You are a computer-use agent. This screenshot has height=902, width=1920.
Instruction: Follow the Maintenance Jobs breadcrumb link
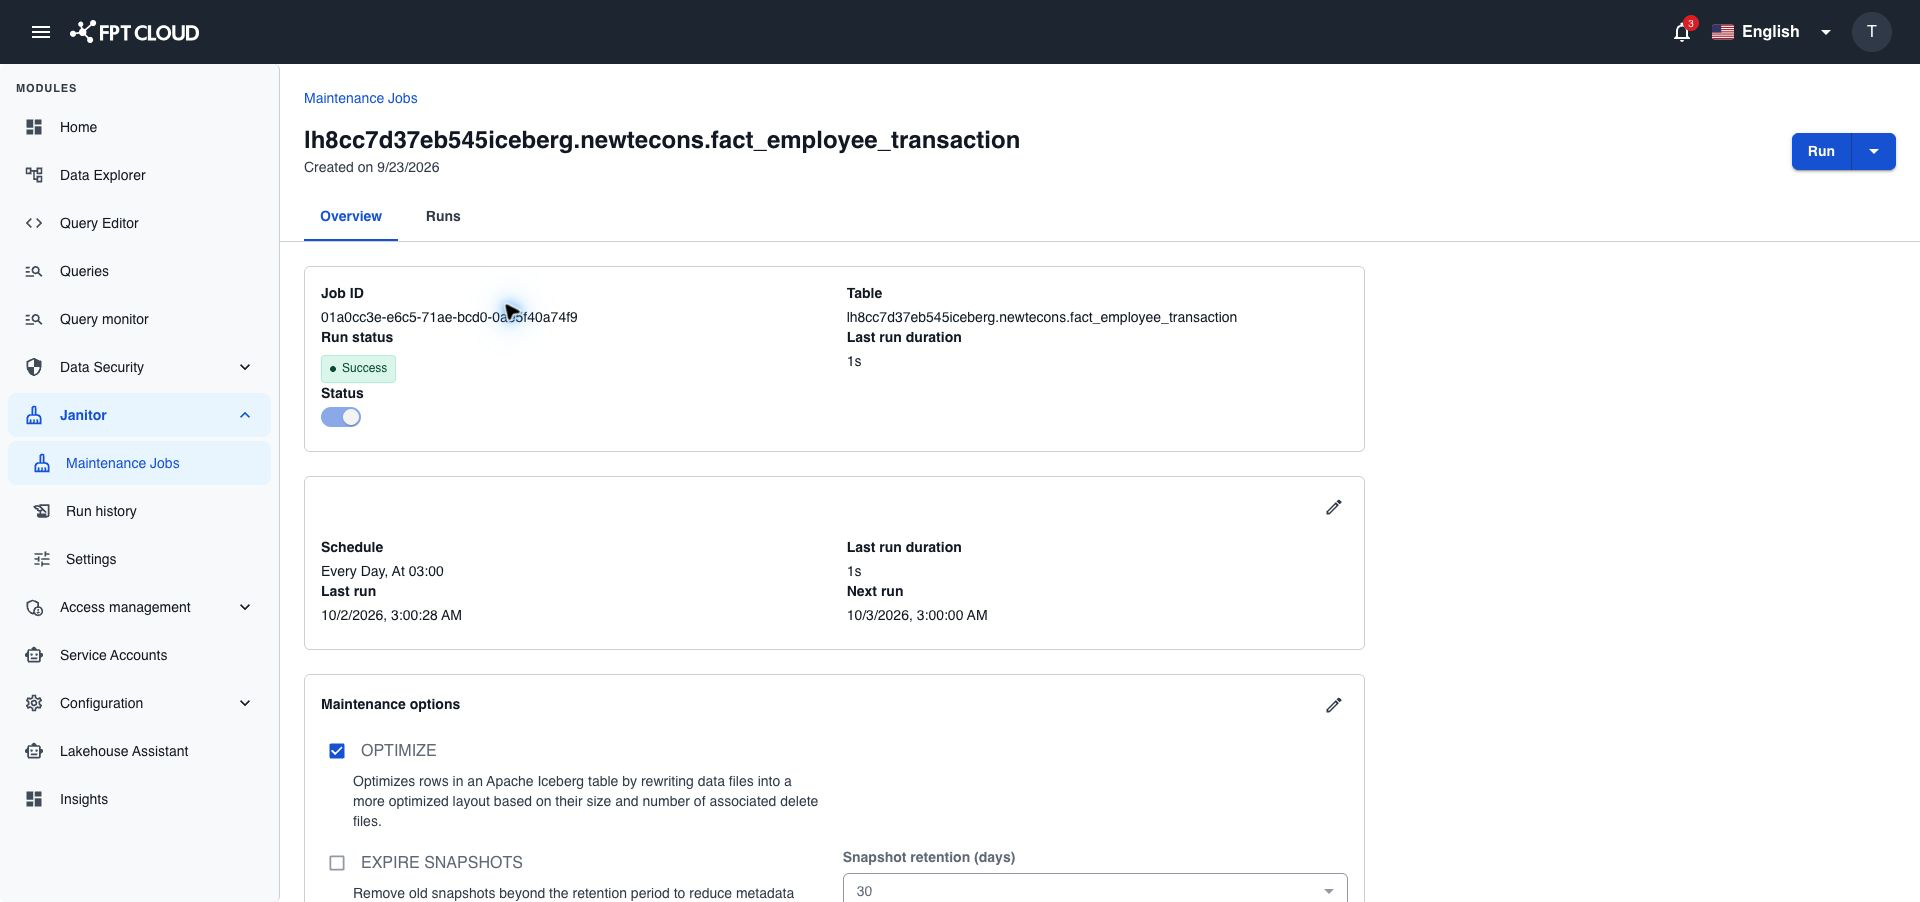click(361, 98)
